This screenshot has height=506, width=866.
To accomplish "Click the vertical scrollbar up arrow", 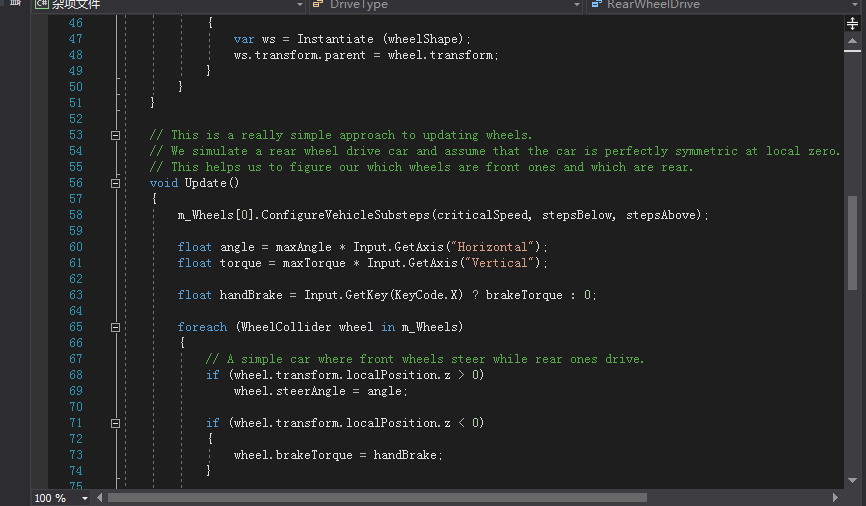I will pyautogui.click(x=852, y=35).
